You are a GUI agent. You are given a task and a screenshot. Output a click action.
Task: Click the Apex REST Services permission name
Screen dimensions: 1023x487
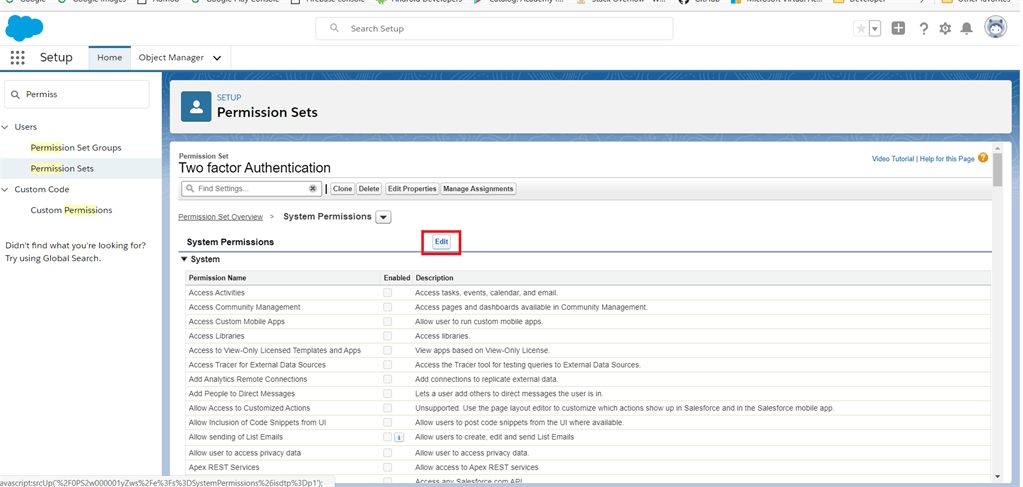click(224, 467)
